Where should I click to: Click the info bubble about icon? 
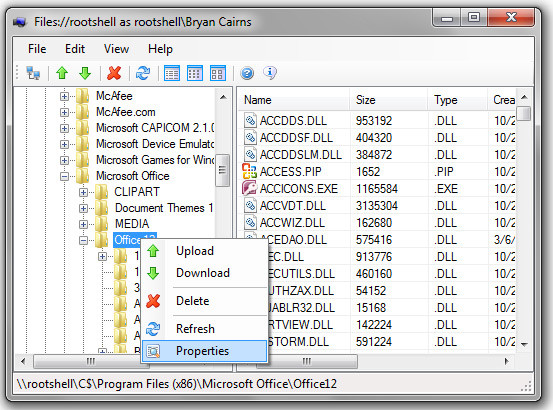click(x=270, y=73)
